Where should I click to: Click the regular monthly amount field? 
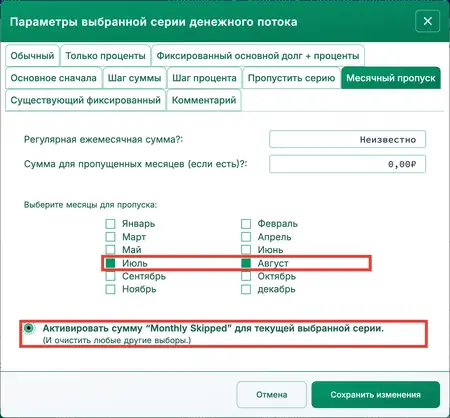(347, 139)
